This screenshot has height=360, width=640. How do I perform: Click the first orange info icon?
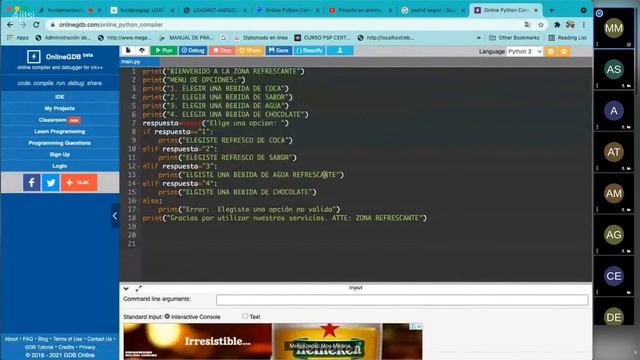coord(551,51)
